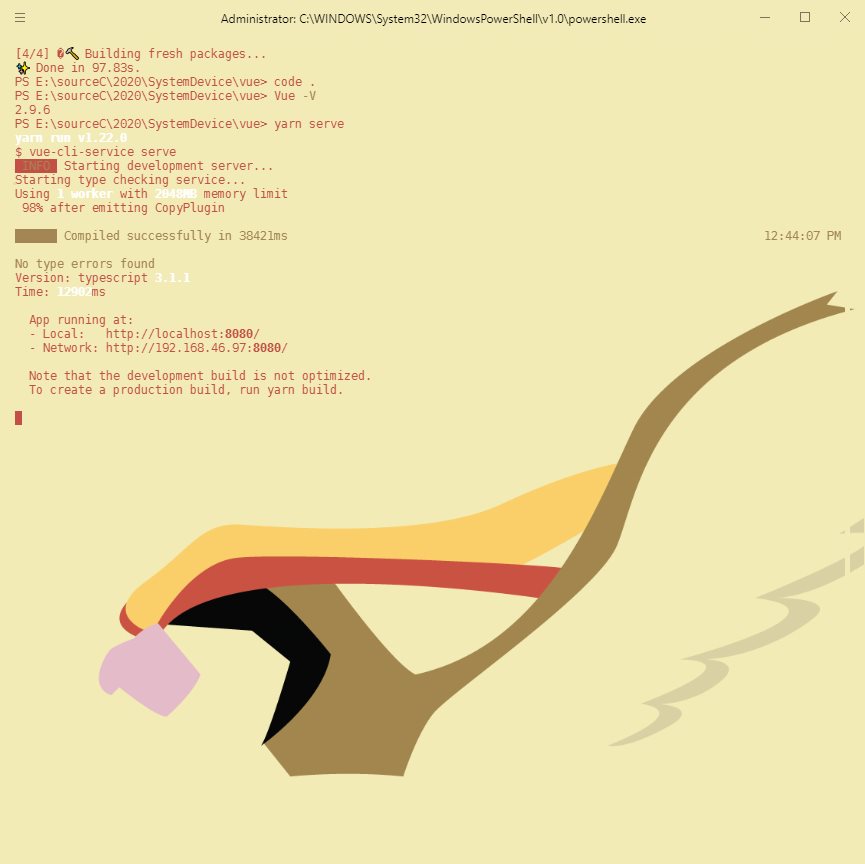Open the Network http://192.168.46.97:8080/ URL

point(196,348)
